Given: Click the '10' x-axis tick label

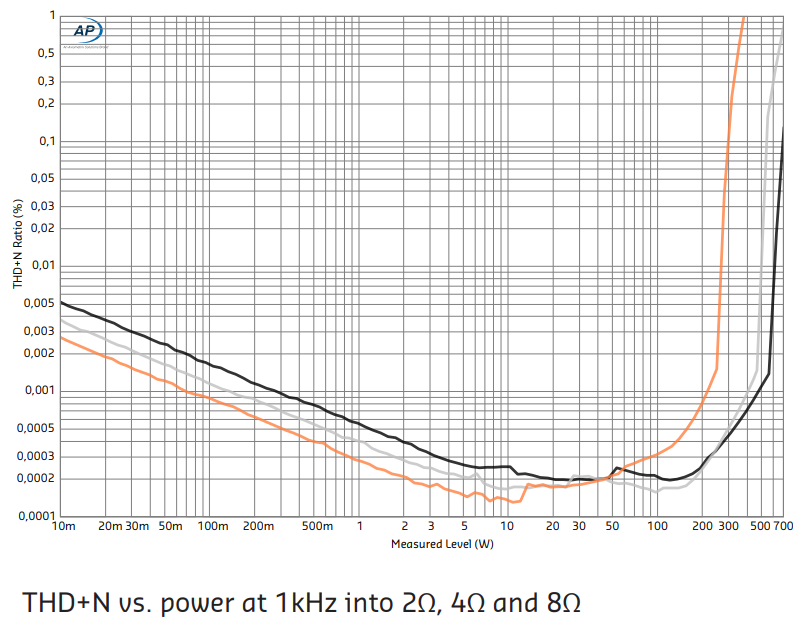Looking at the screenshot, I should 507,526.
